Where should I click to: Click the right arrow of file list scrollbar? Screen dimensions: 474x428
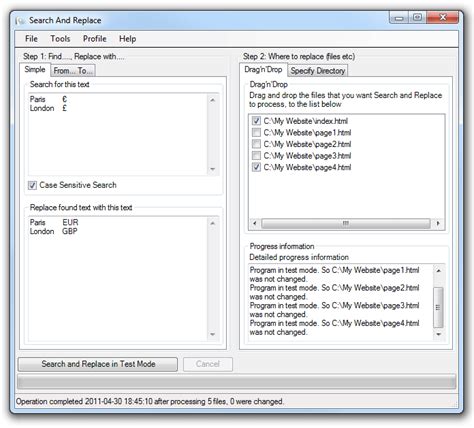click(x=438, y=223)
